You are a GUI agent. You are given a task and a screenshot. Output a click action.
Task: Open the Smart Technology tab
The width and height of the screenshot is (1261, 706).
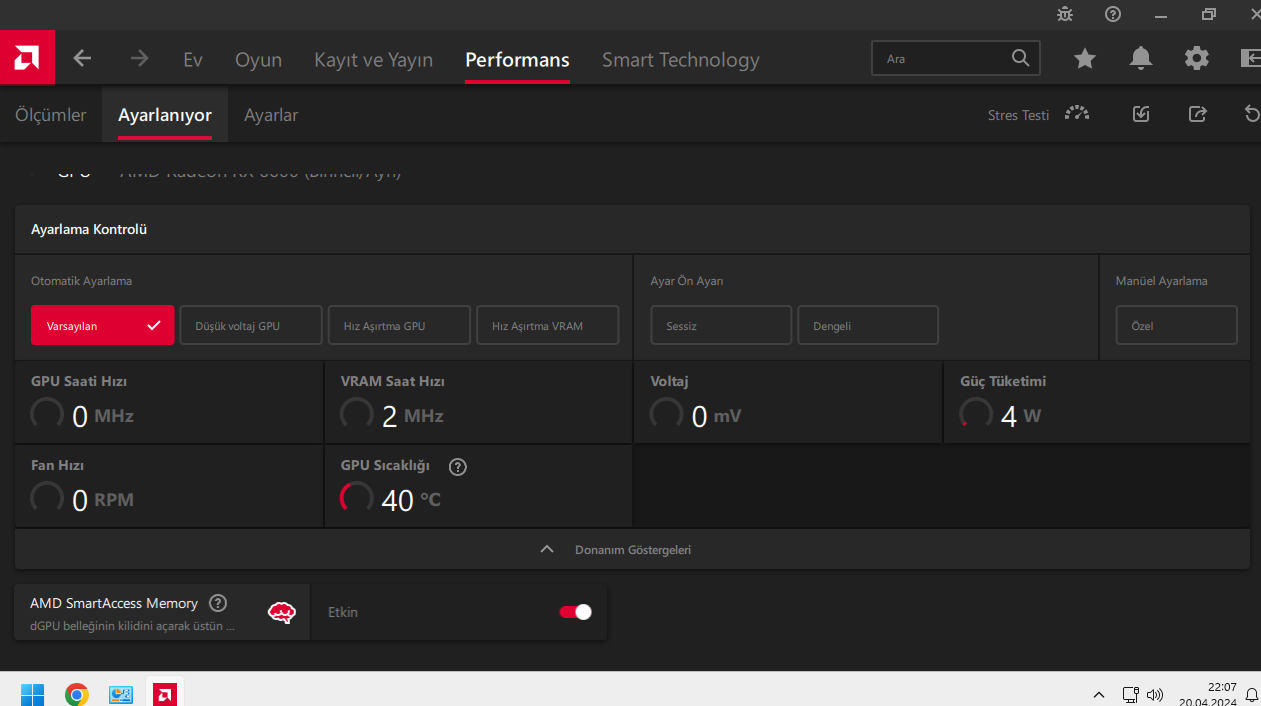tap(680, 59)
